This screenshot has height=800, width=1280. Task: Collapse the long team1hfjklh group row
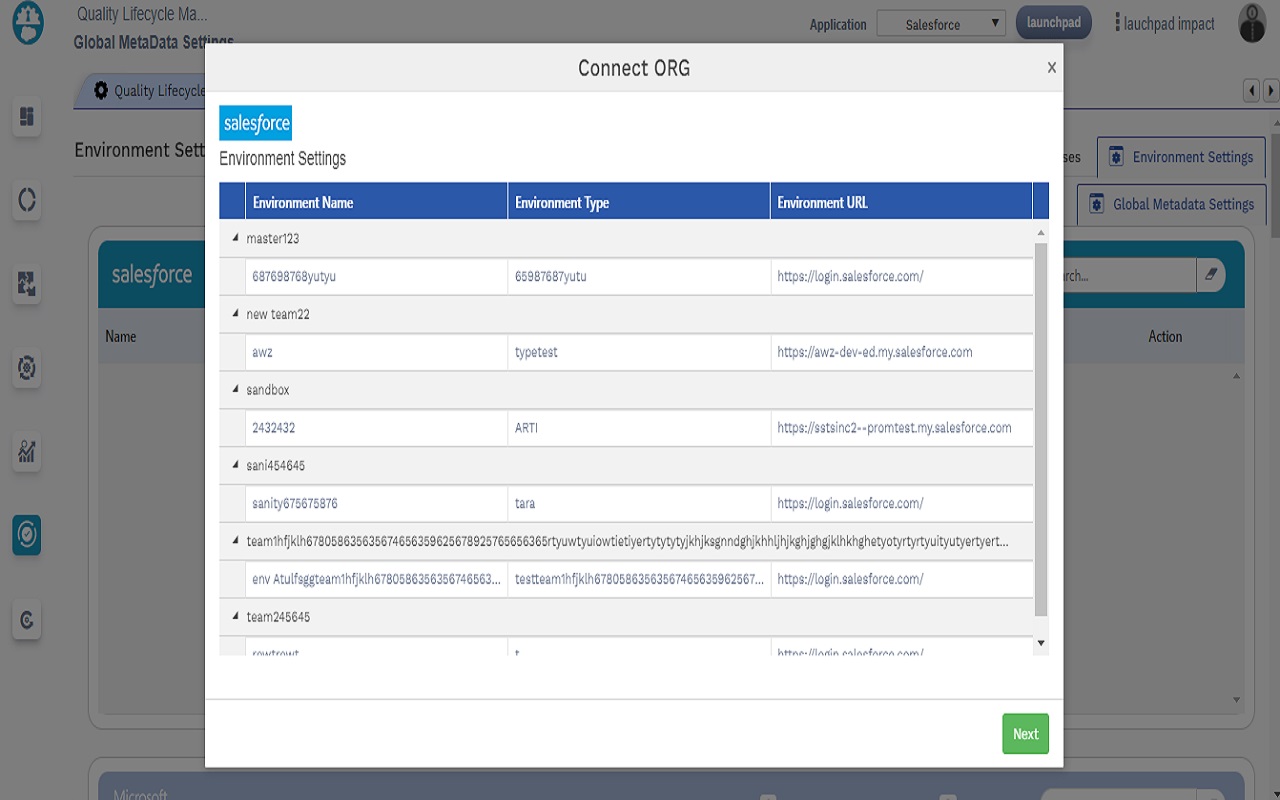click(236, 541)
